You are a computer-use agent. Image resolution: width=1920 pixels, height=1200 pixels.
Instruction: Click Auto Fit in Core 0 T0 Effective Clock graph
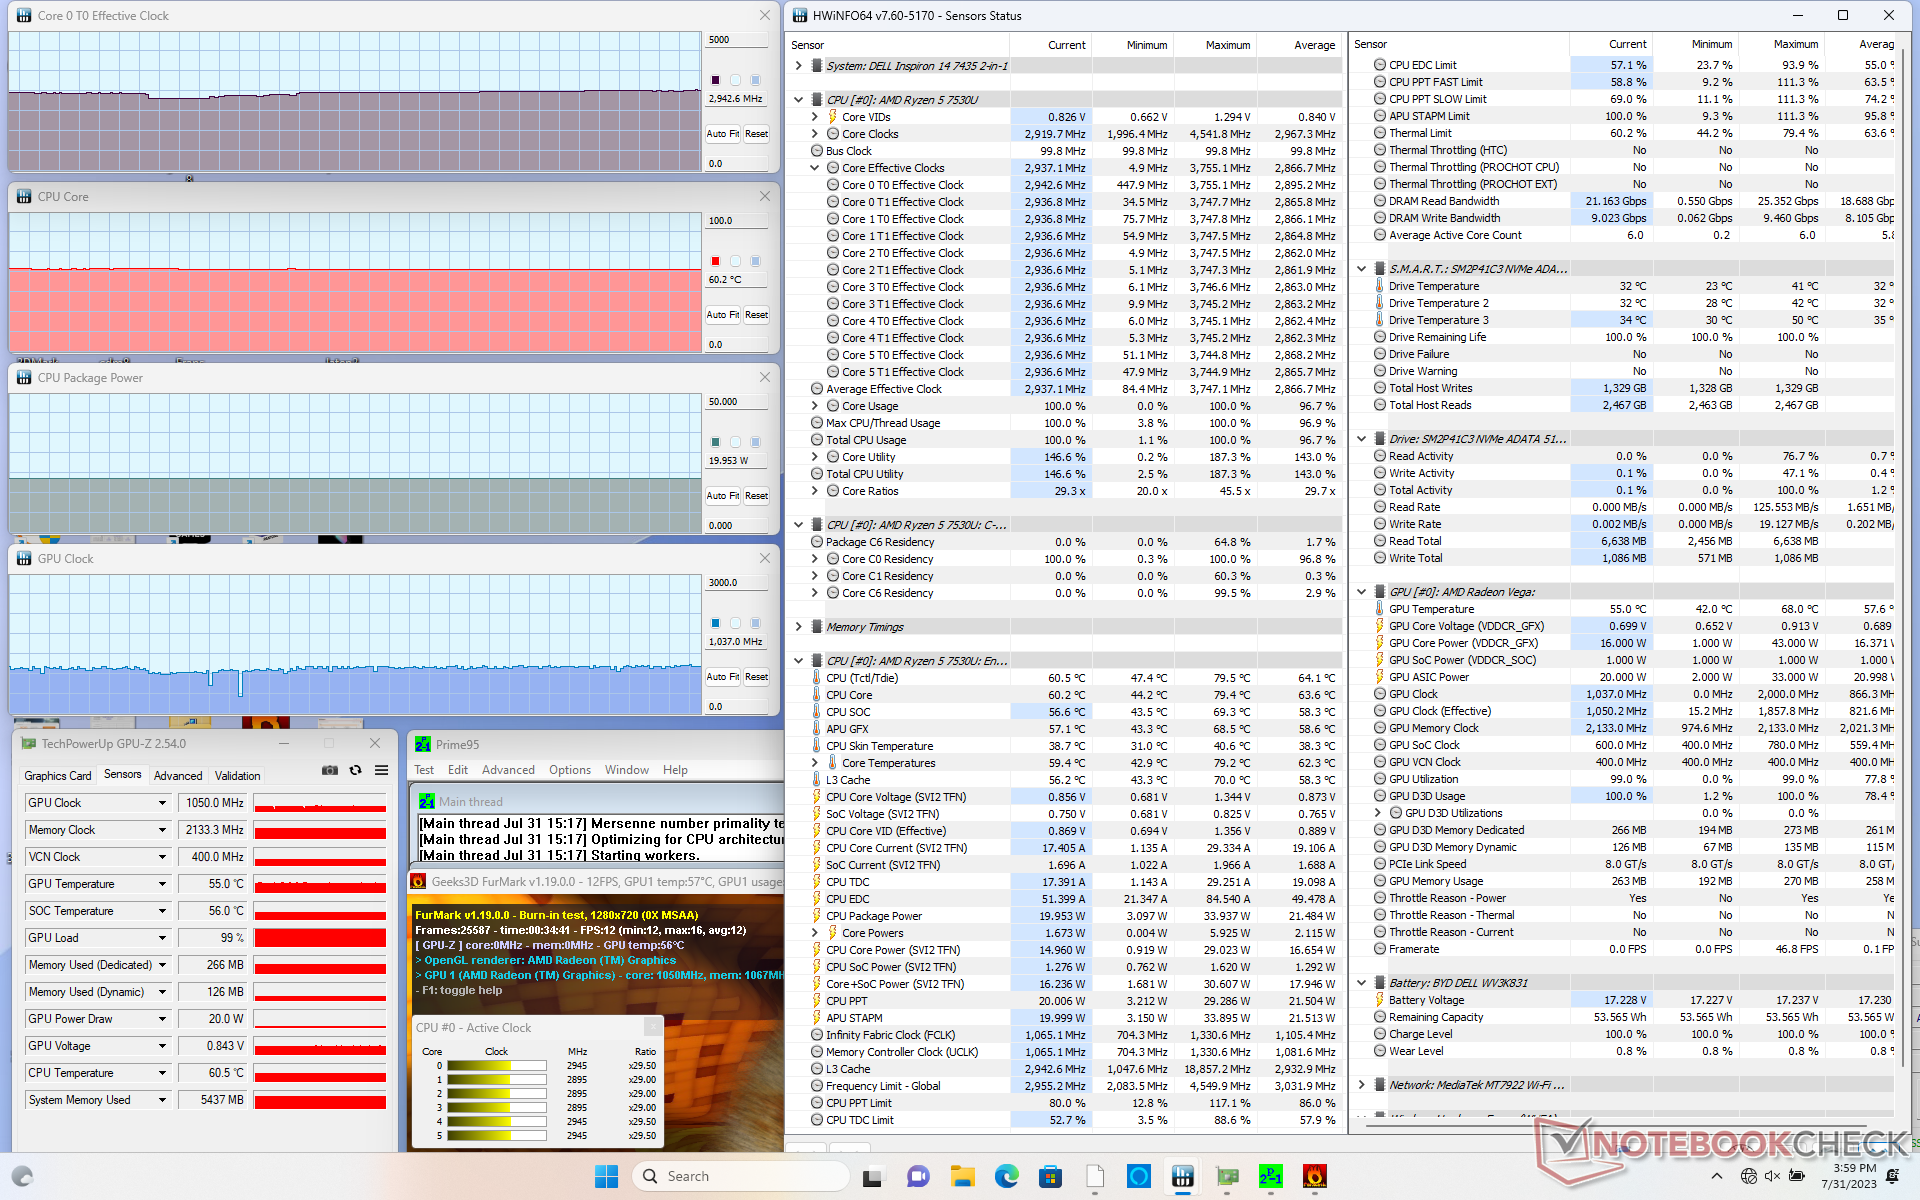[723, 133]
